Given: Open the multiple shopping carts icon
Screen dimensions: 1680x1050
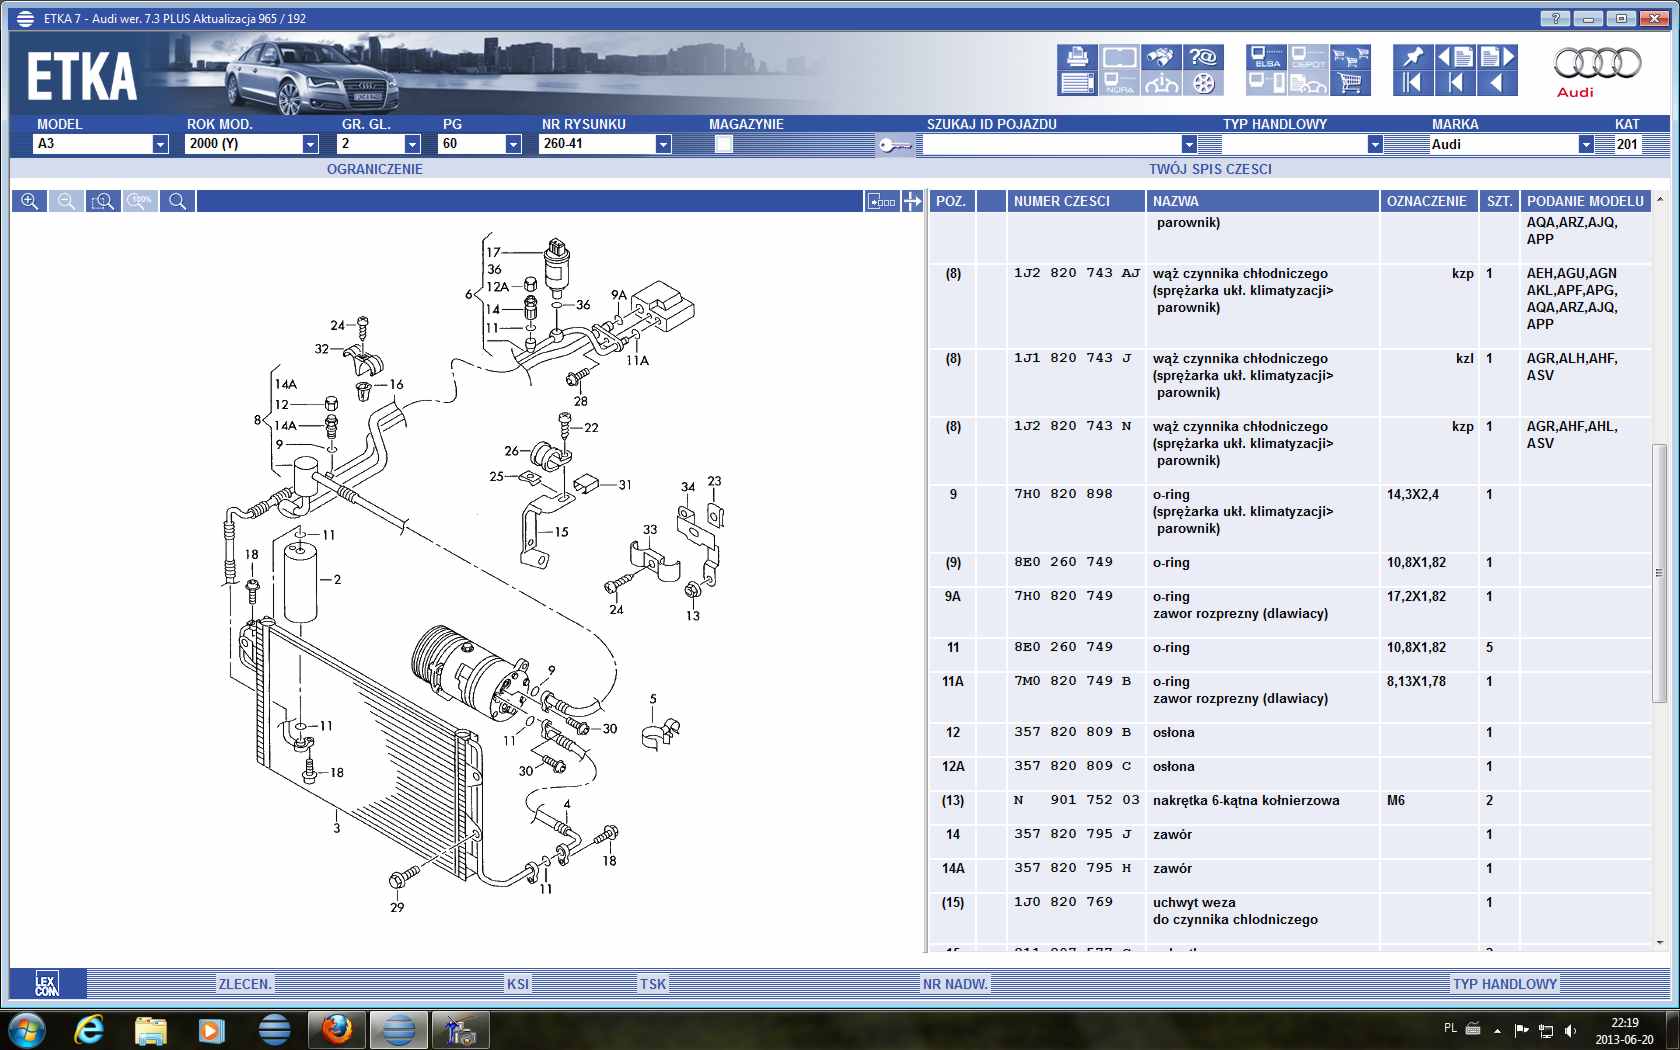Looking at the screenshot, I should (1350, 57).
